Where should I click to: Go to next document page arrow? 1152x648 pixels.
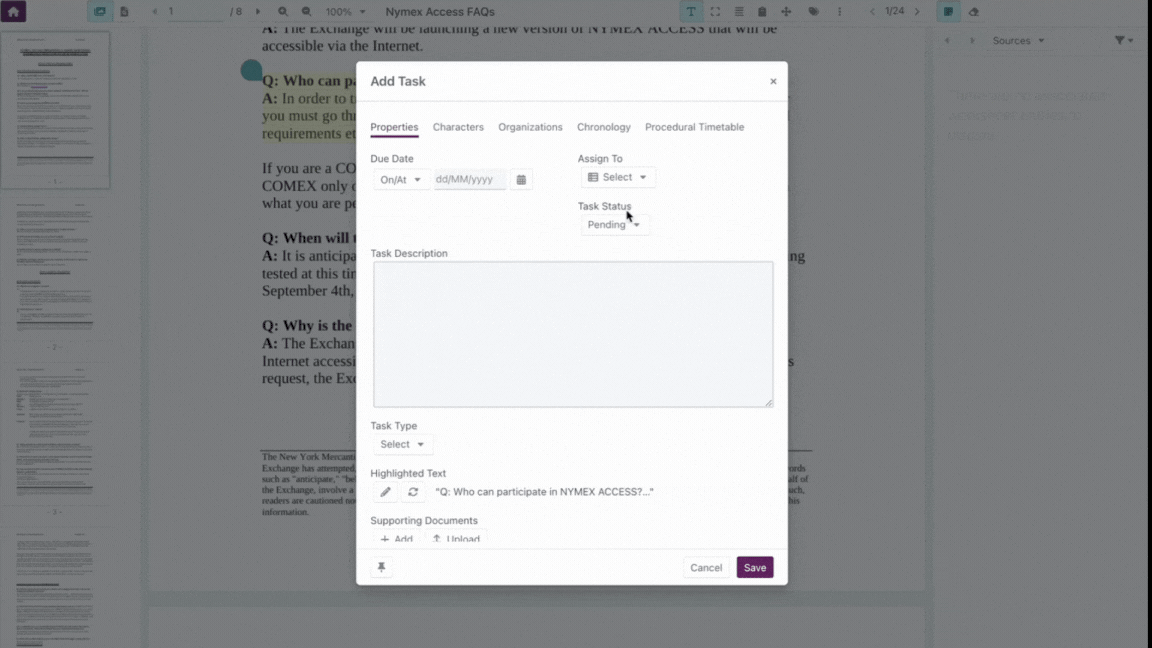[x=258, y=12]
